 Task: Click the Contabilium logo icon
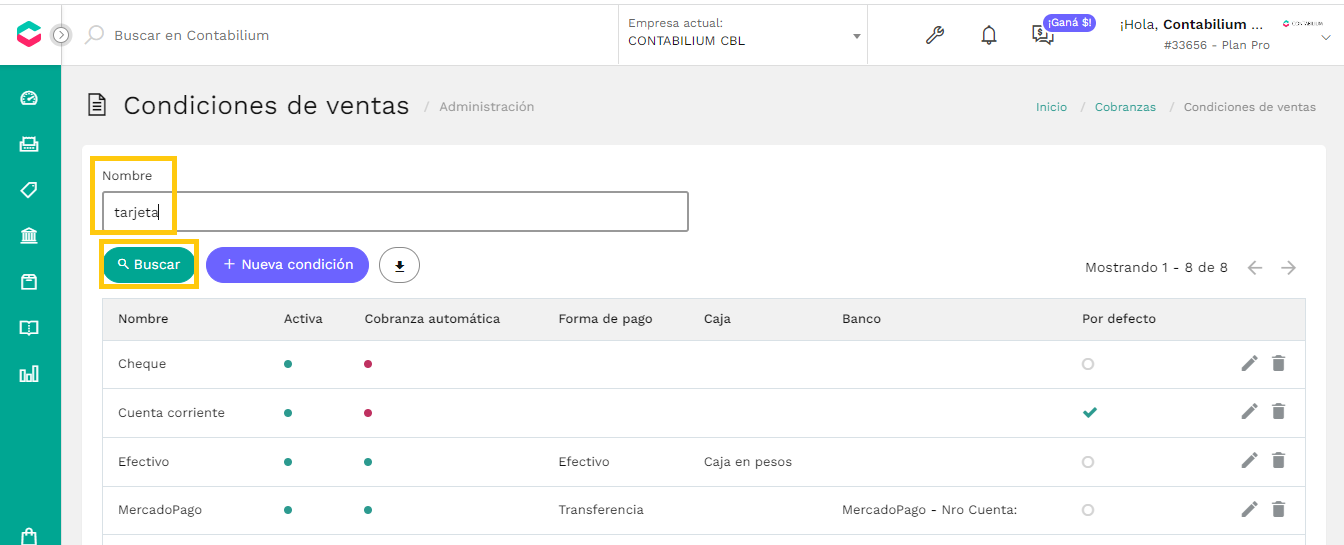(29, 34)
